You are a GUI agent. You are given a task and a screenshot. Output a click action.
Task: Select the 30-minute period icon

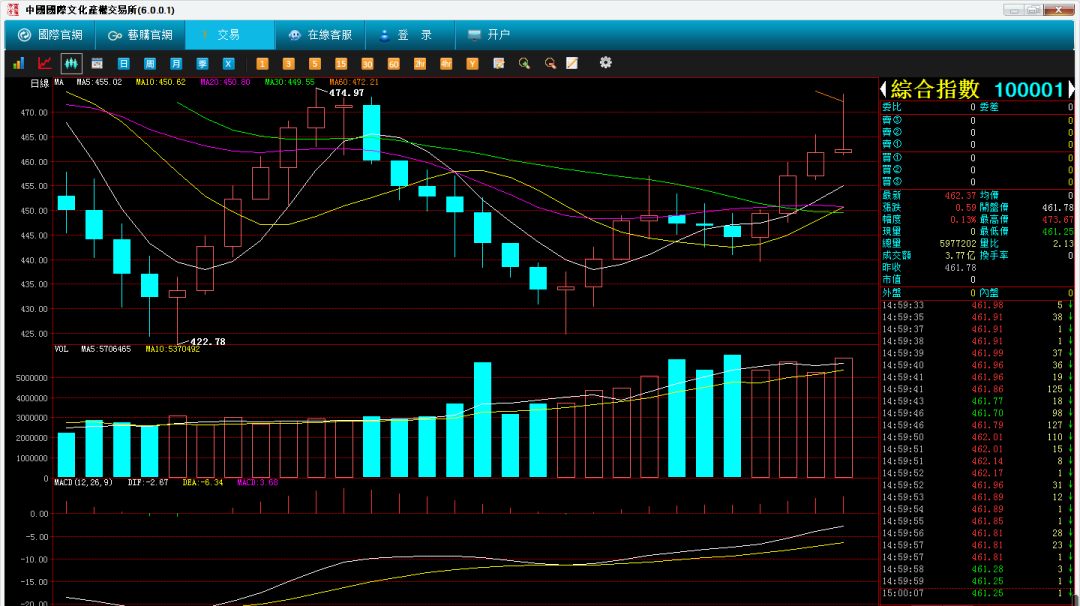[x=367, y=63]
